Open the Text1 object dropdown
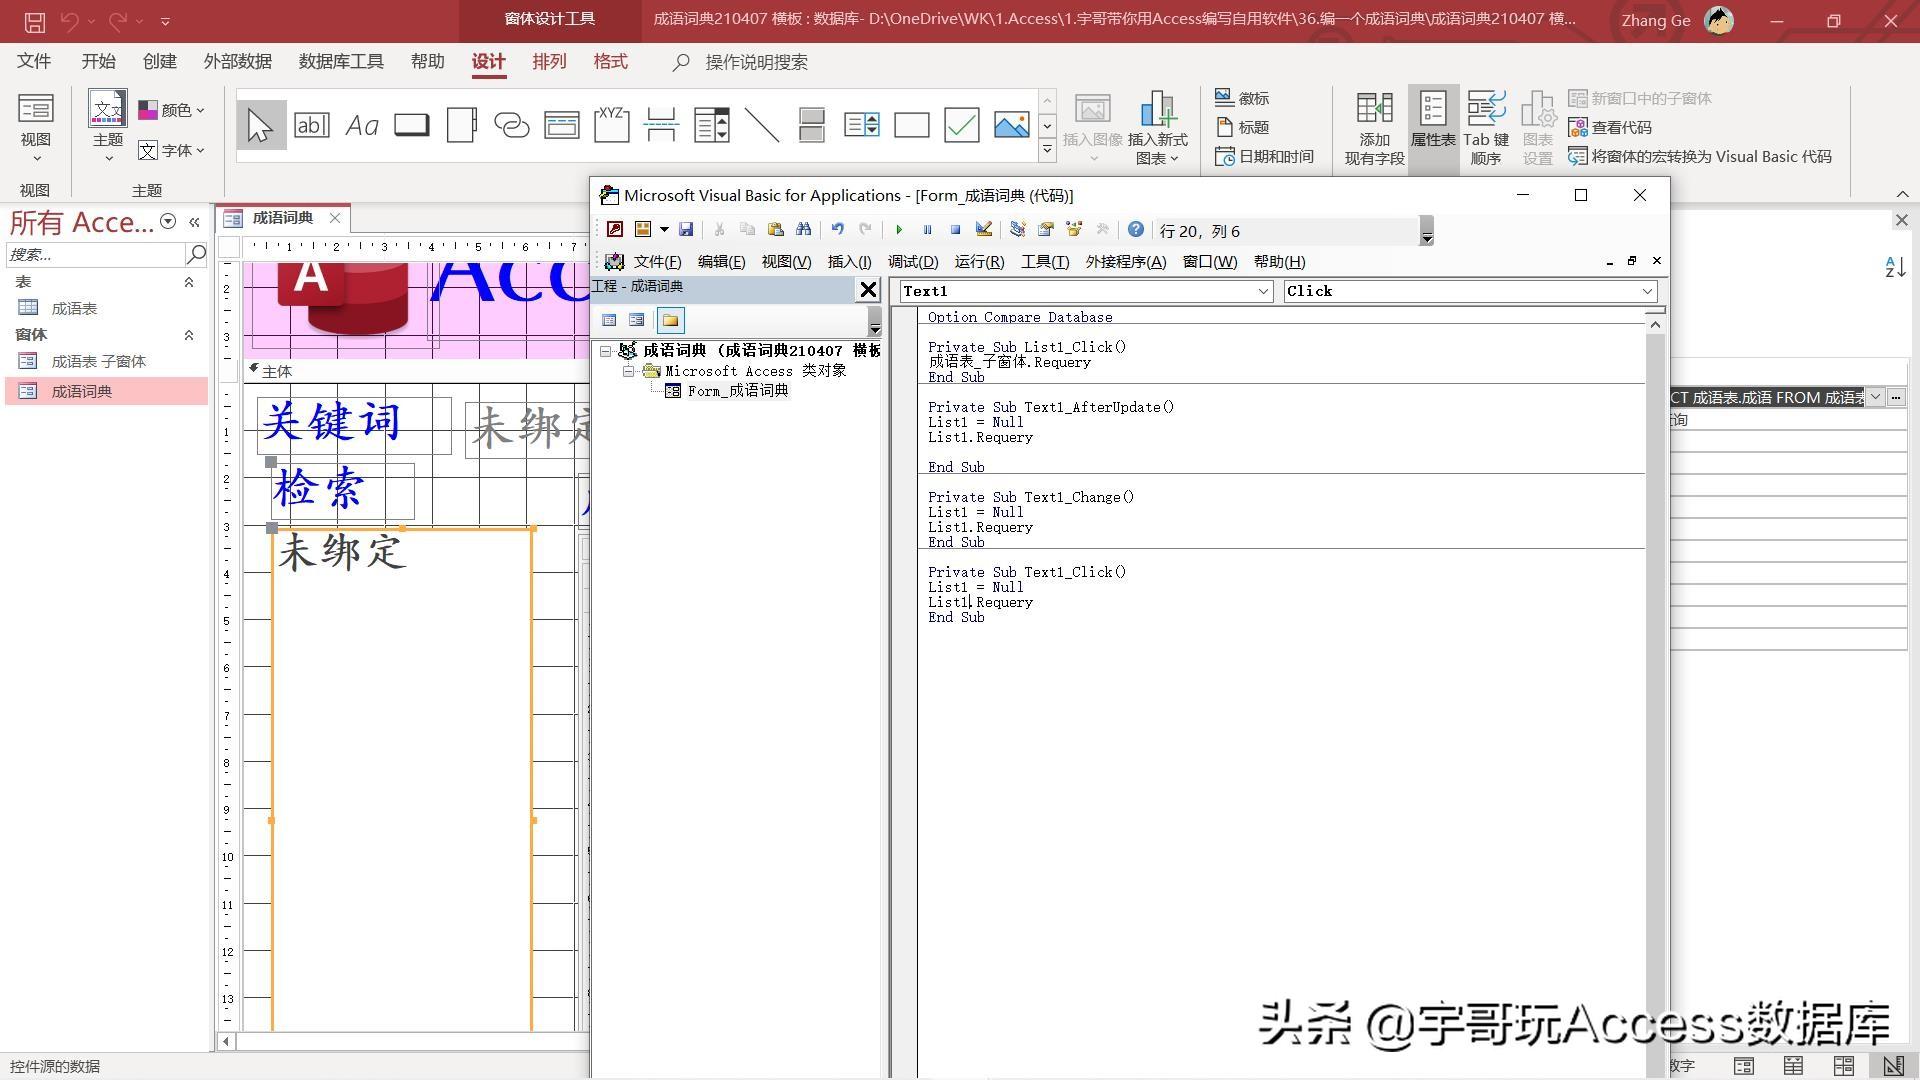1920x1080 pixels. click(x=1264, y=291)
